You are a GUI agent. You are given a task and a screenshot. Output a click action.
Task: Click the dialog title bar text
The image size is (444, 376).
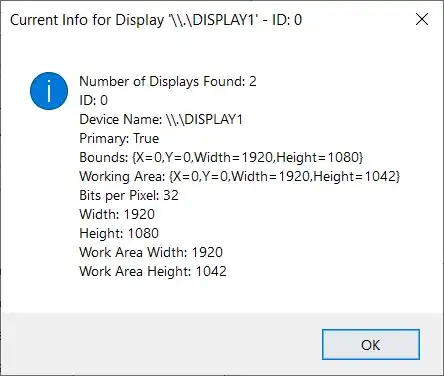(x=156, y=20)
